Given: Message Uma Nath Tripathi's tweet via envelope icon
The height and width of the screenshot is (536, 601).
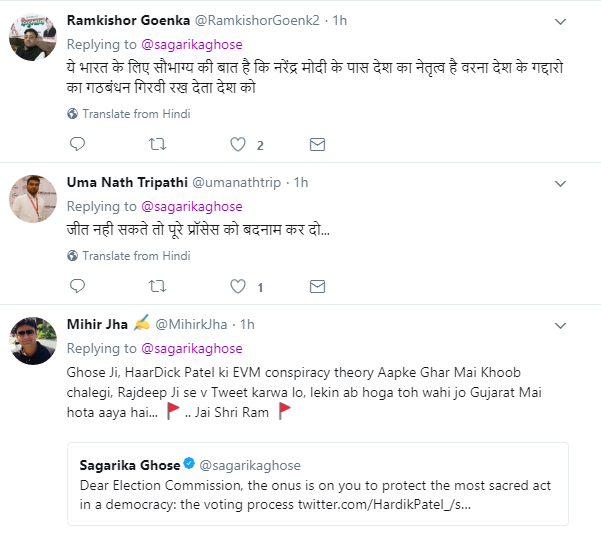Looking at the screenshot, I should pos(317,287).
